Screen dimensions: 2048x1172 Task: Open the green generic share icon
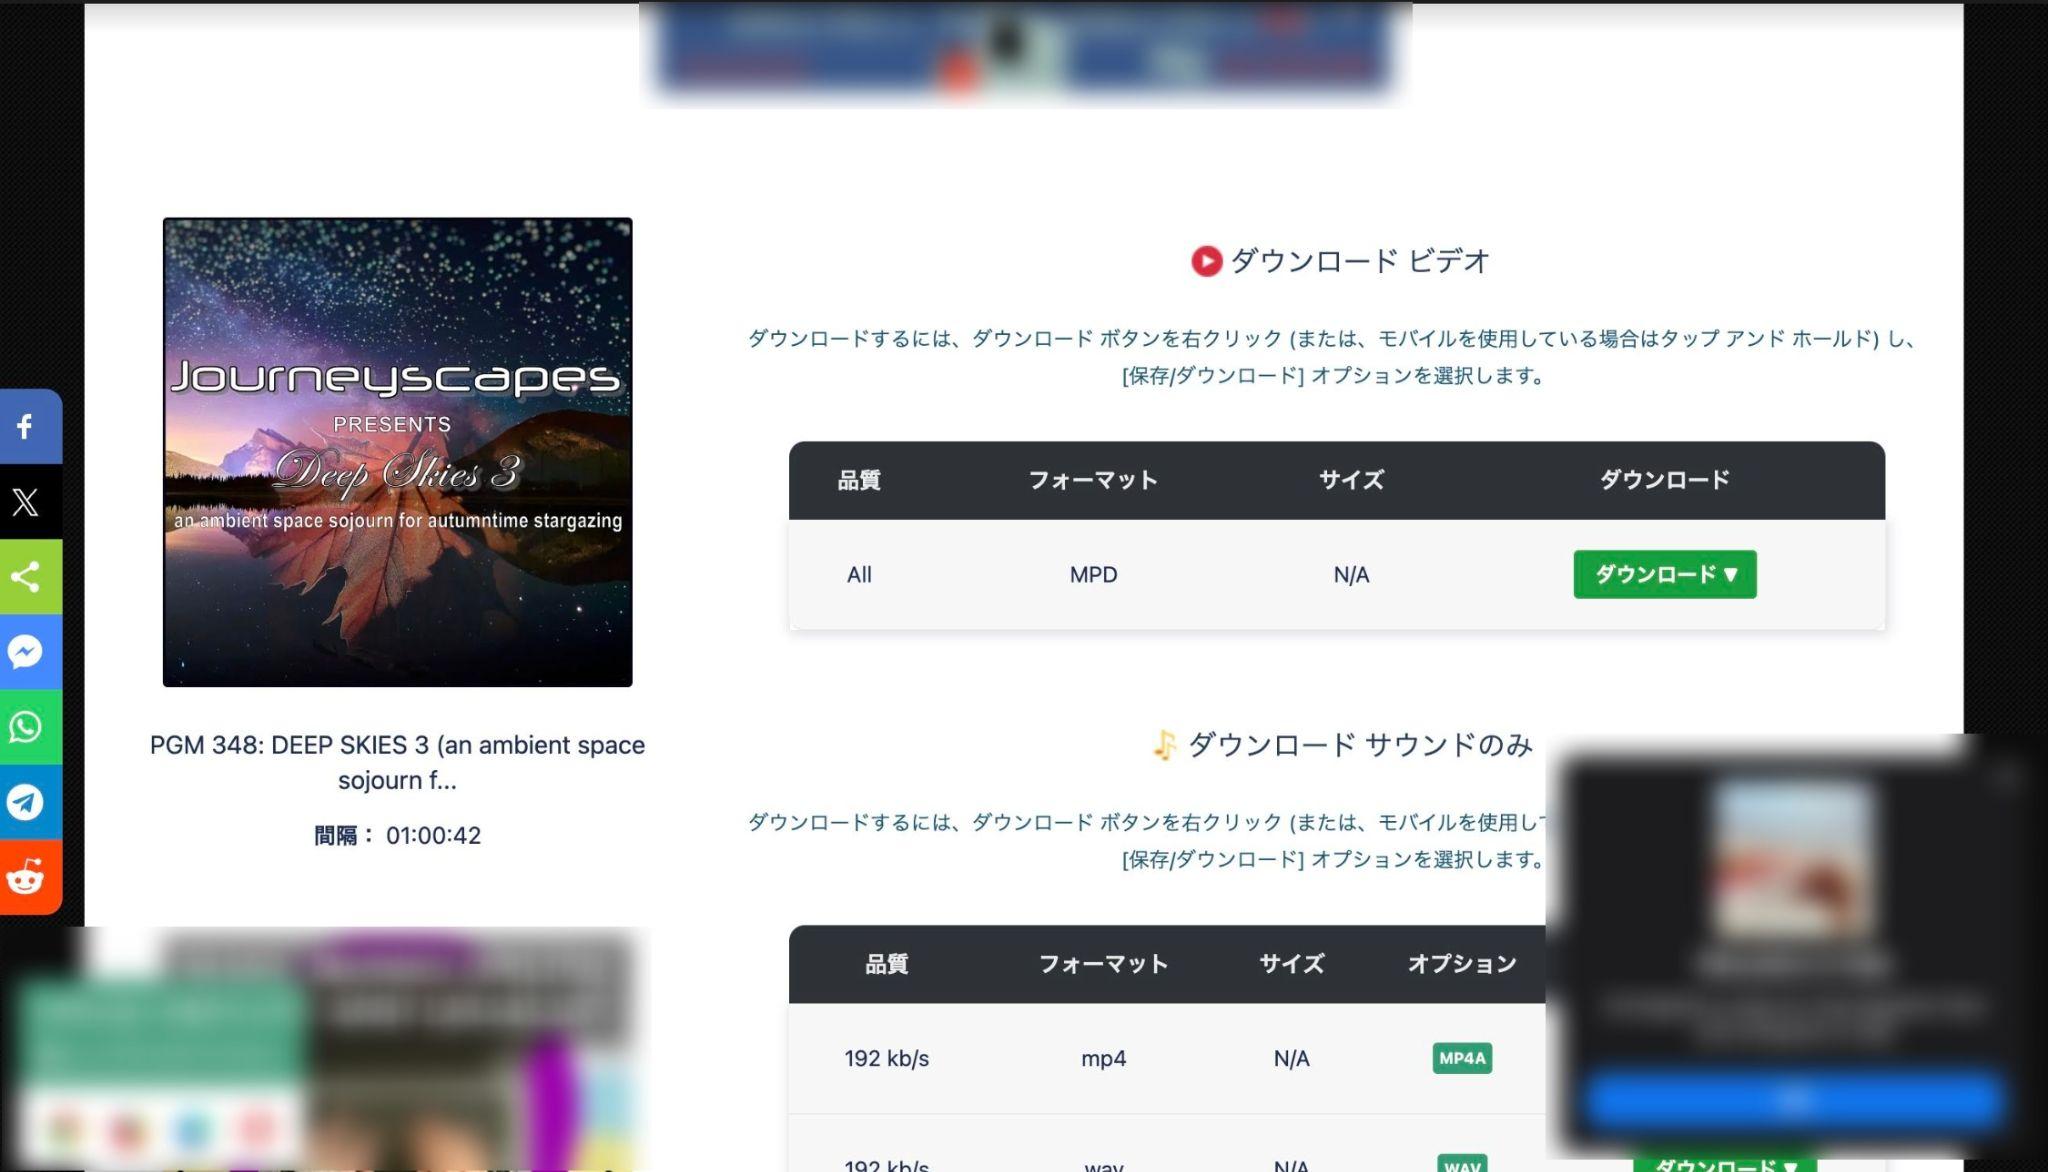[x=27, y=577]
